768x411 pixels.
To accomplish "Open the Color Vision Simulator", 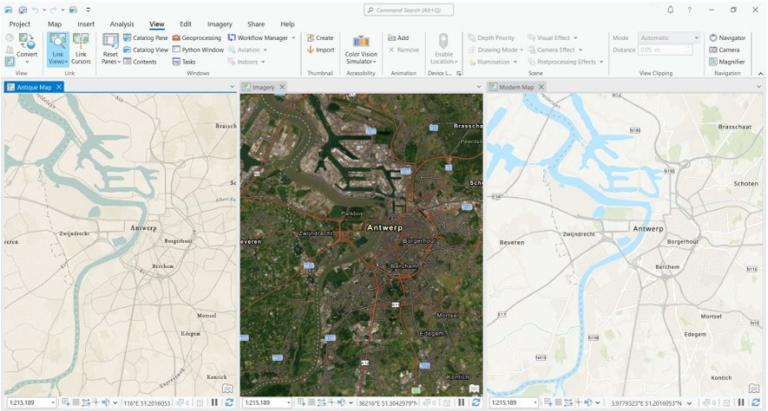I will [361, 49].
